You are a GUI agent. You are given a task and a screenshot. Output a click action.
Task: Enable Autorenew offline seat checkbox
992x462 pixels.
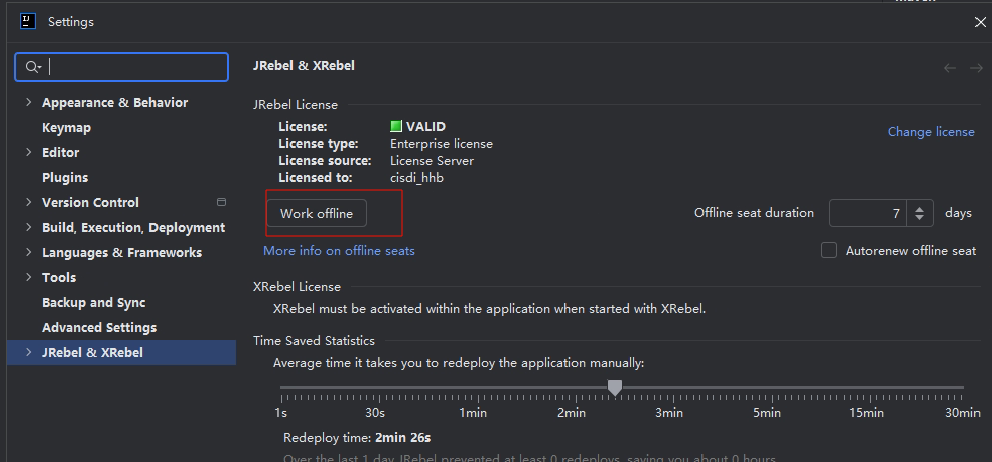point(829,251)
